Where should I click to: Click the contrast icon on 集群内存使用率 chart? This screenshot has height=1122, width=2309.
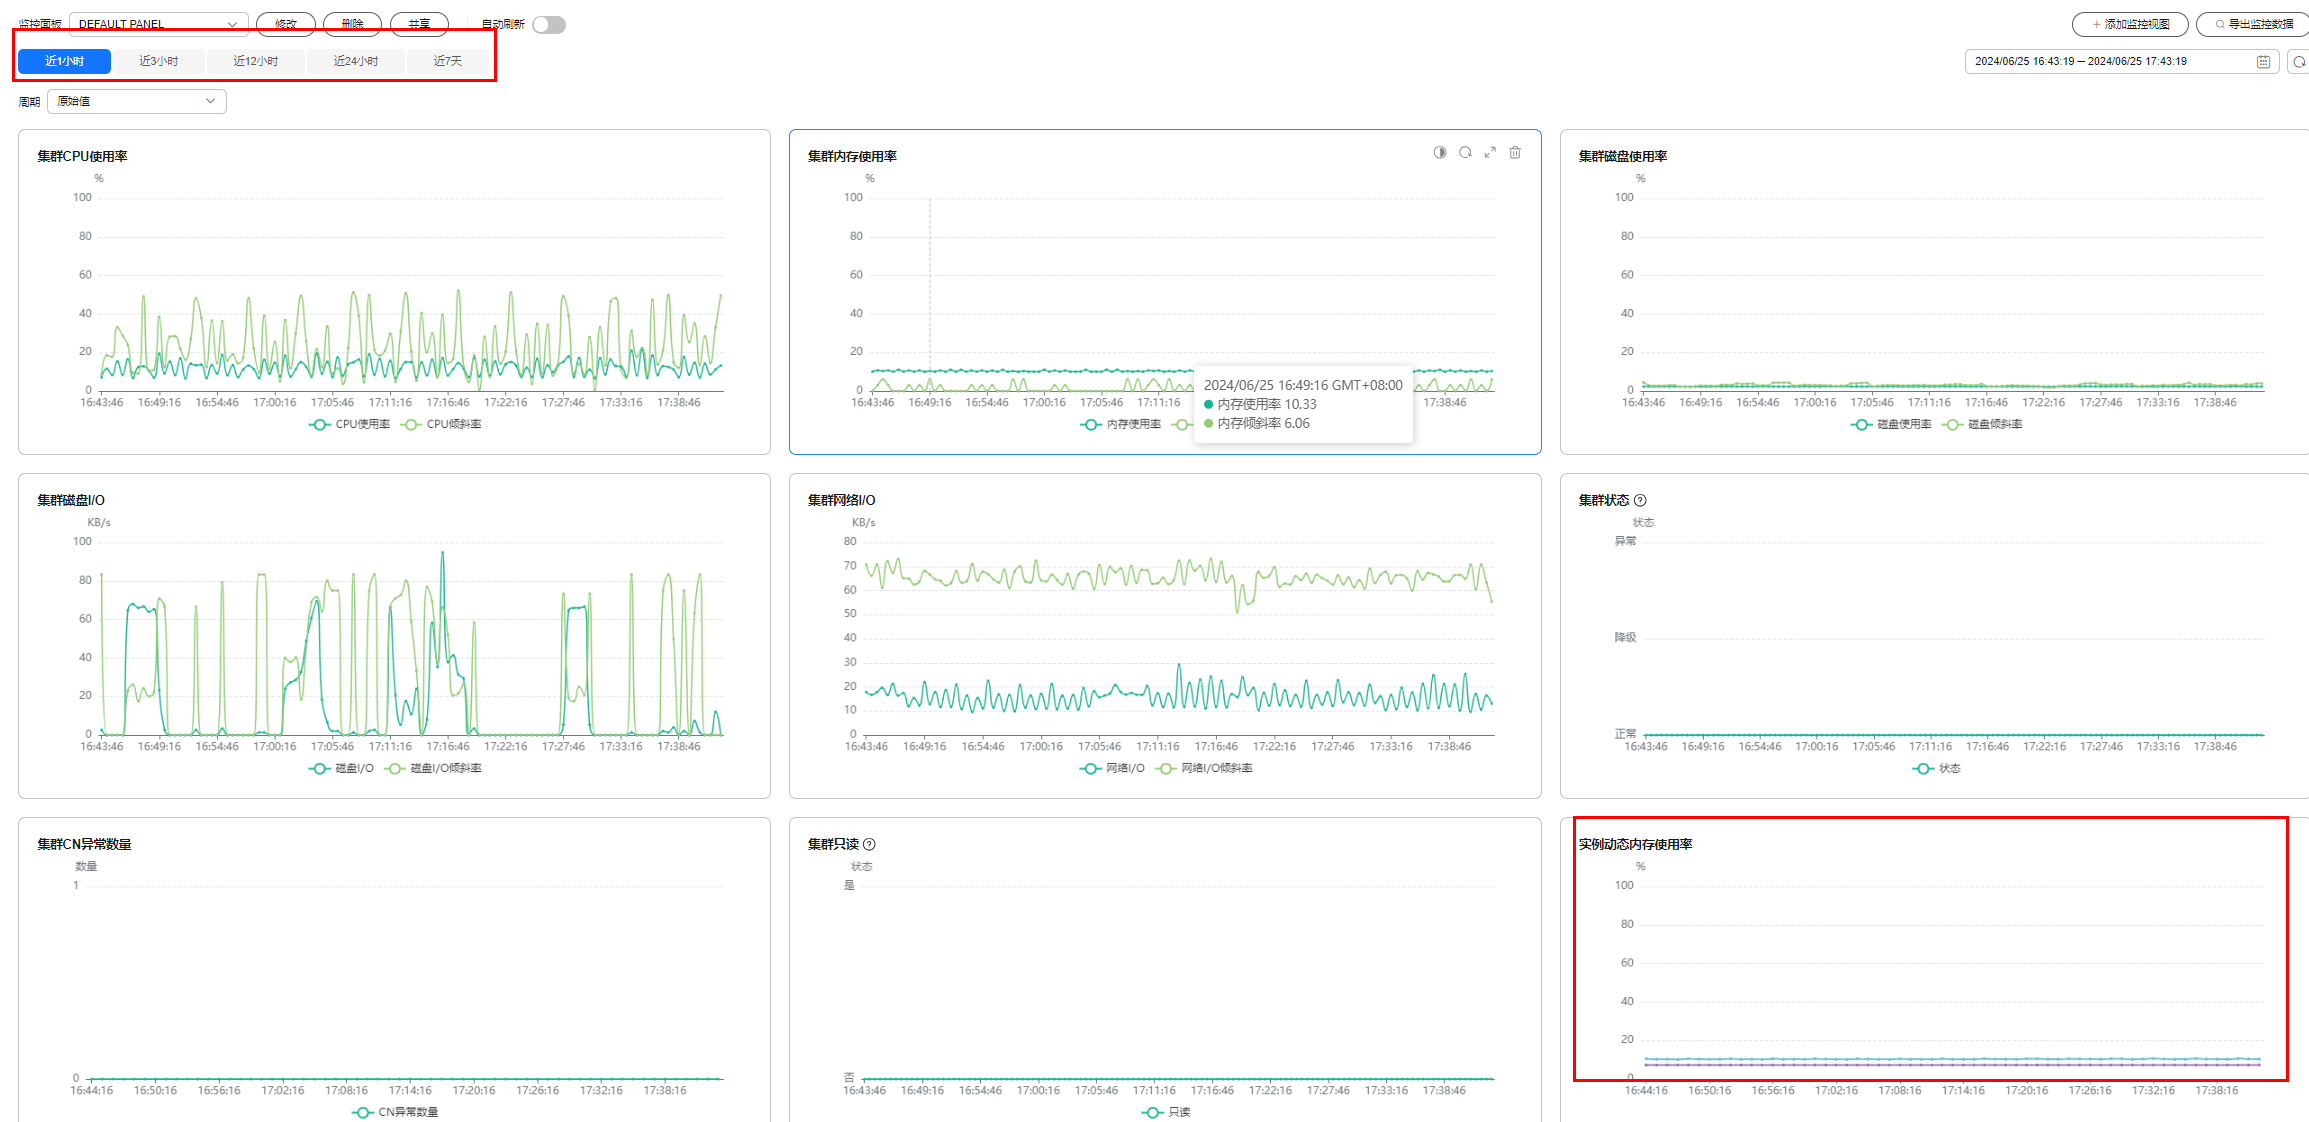[x=1440, y=152]
